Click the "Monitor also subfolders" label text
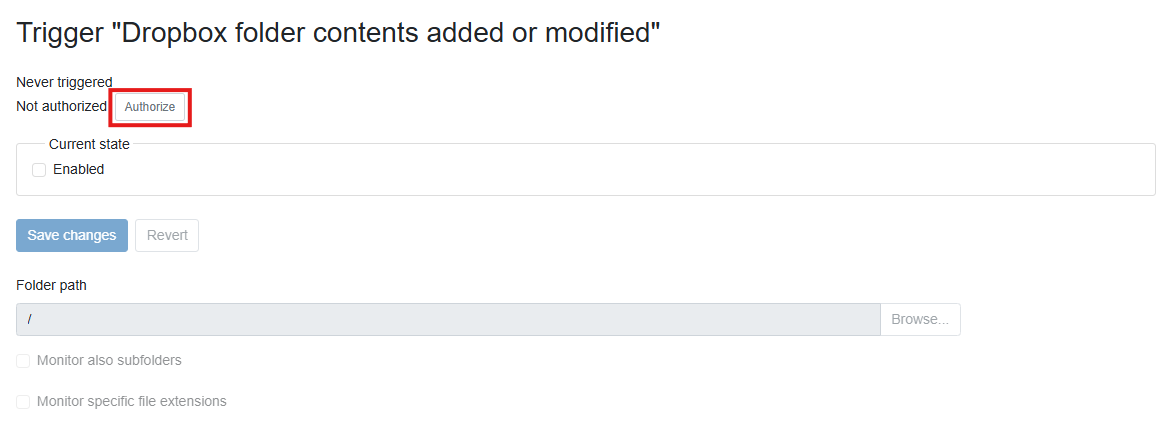Screen dimensions: 1172x435 [x=109, y=360]
